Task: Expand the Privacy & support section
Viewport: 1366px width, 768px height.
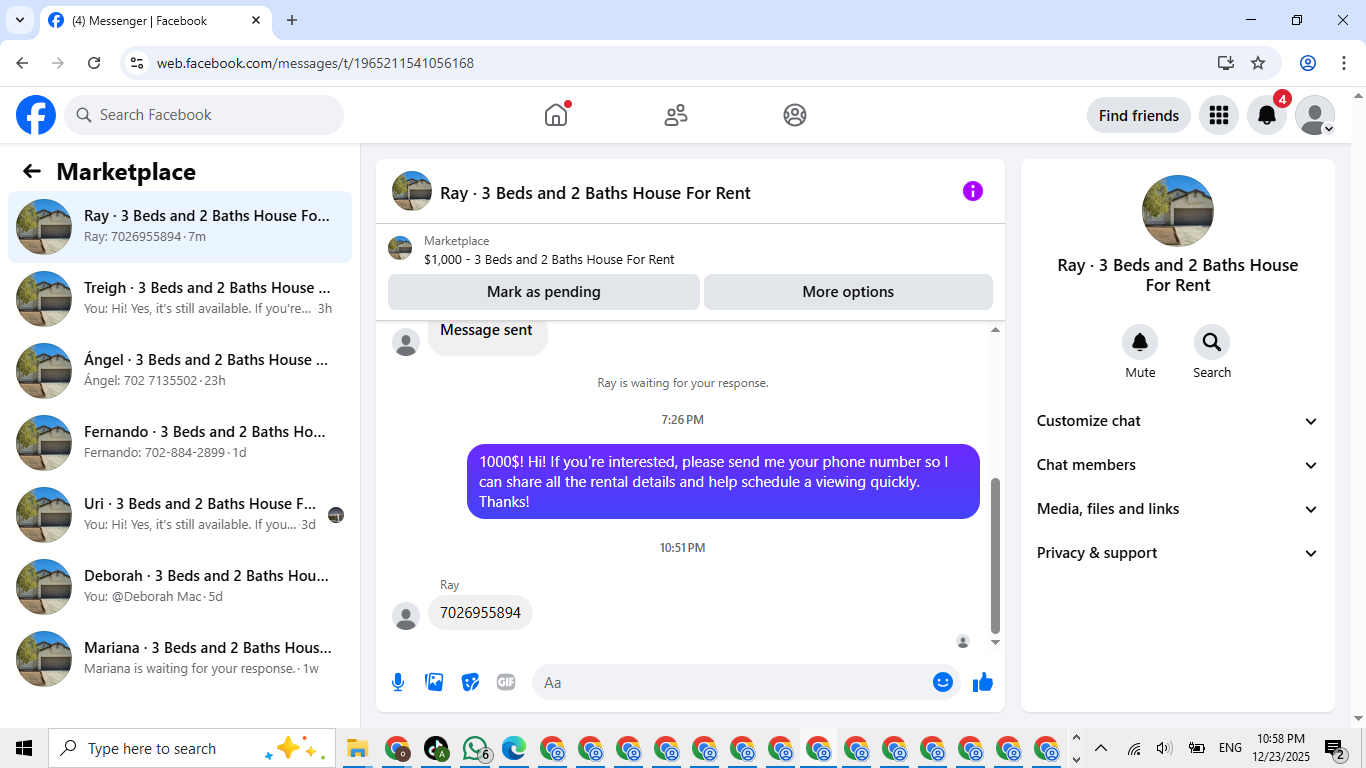Action: click(x=1178, y=553)
